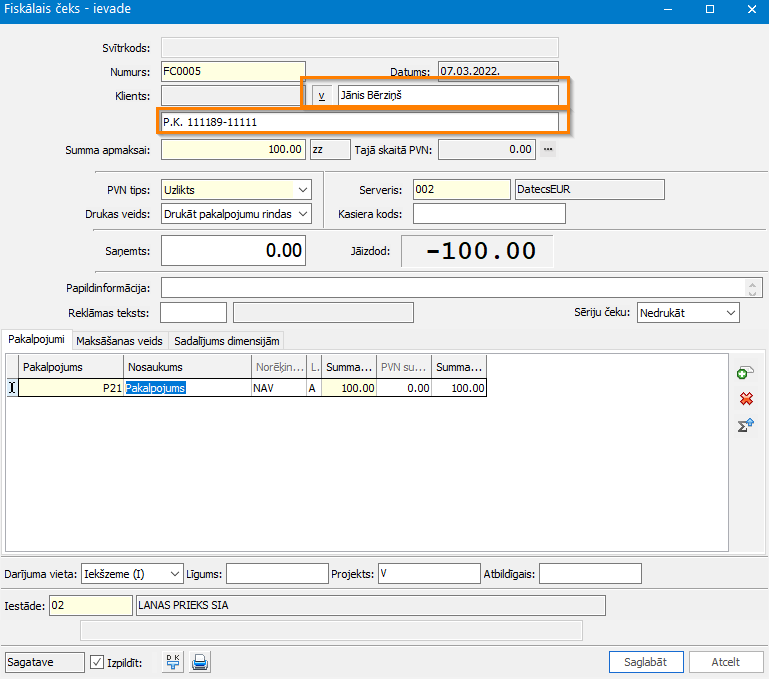This screenshot has width=769, height=679.
Task: Switch to the Maksāšanas veids tab
Action: [120, 340]
